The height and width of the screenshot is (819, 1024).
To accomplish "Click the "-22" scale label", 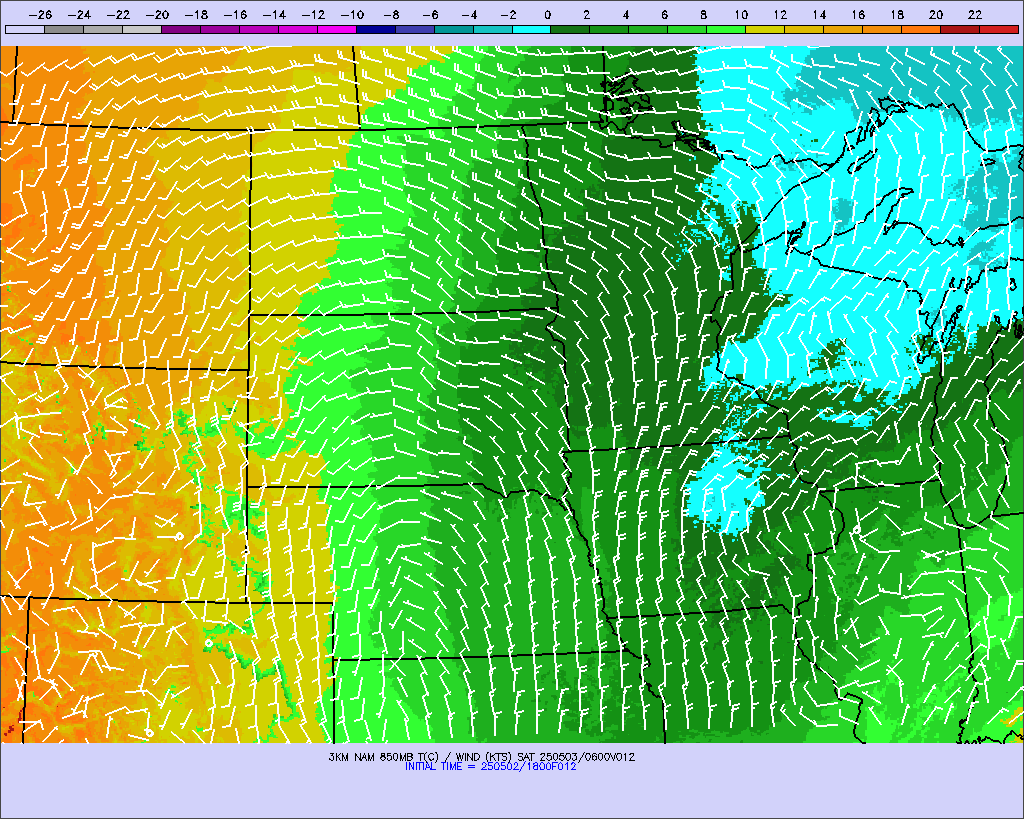I will pos(118,14).
